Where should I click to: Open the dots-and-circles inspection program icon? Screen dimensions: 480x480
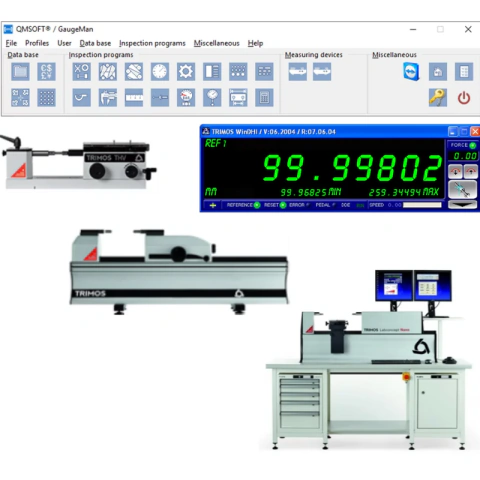coord(238,72)
